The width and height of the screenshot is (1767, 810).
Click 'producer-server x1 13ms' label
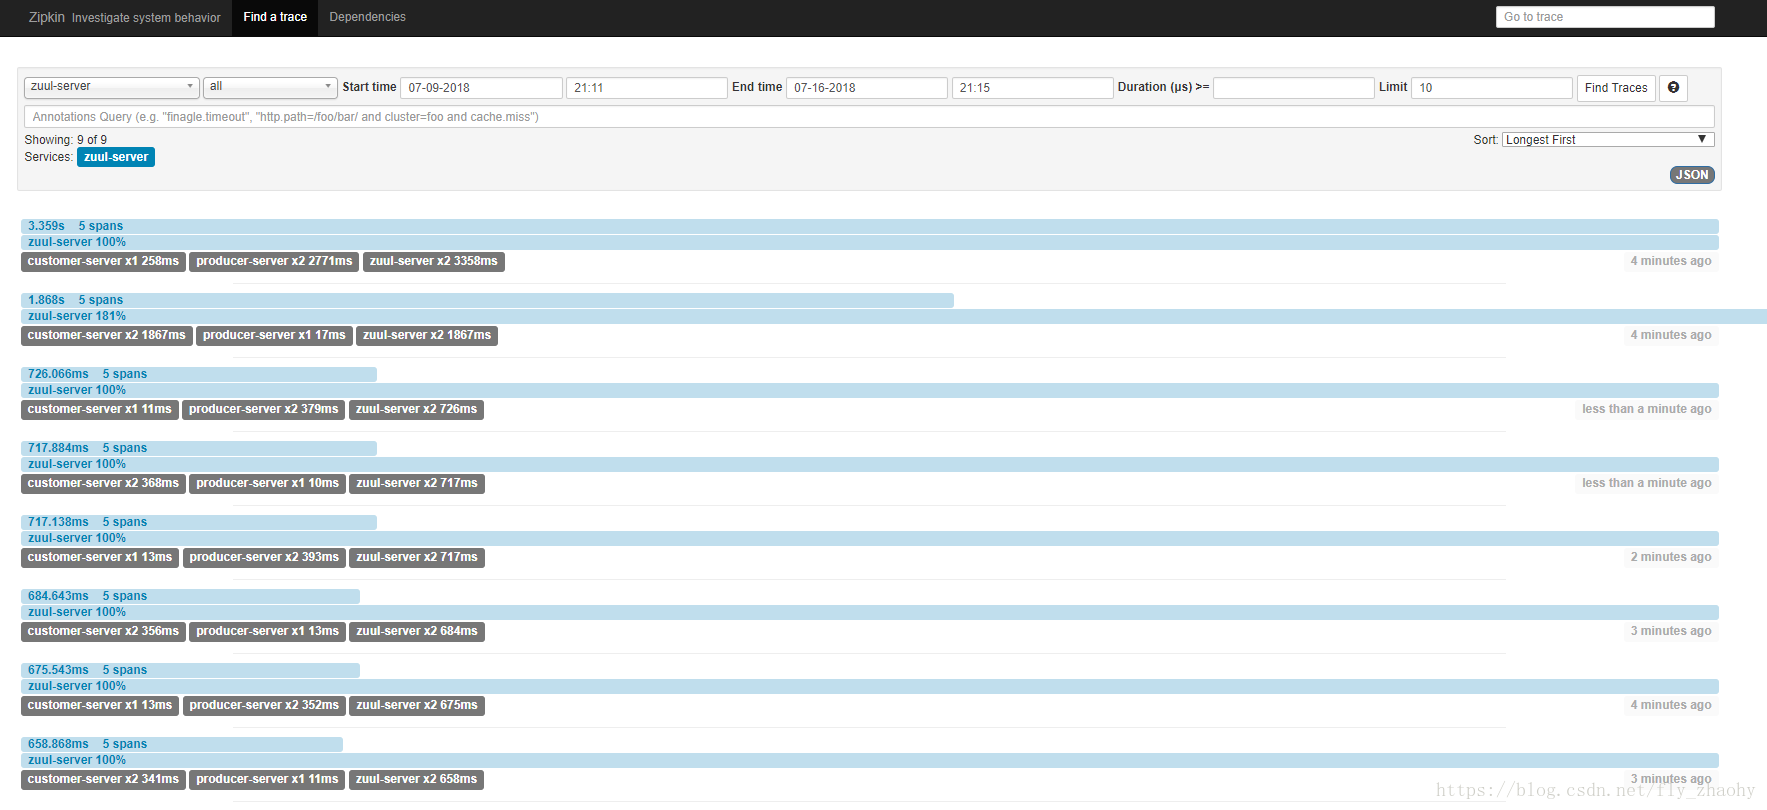[x=267, y=632]
